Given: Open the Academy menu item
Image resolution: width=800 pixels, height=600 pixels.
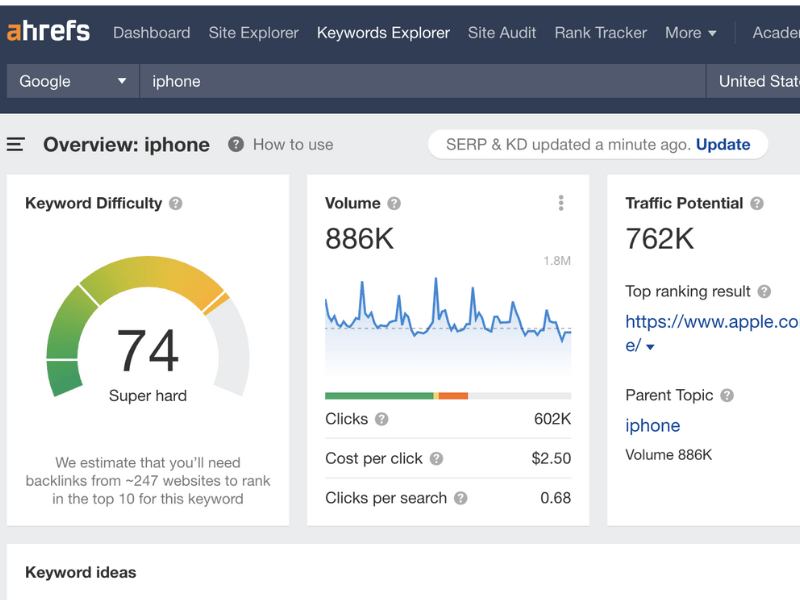Looking at the screenshot, I should coord(776,33).
